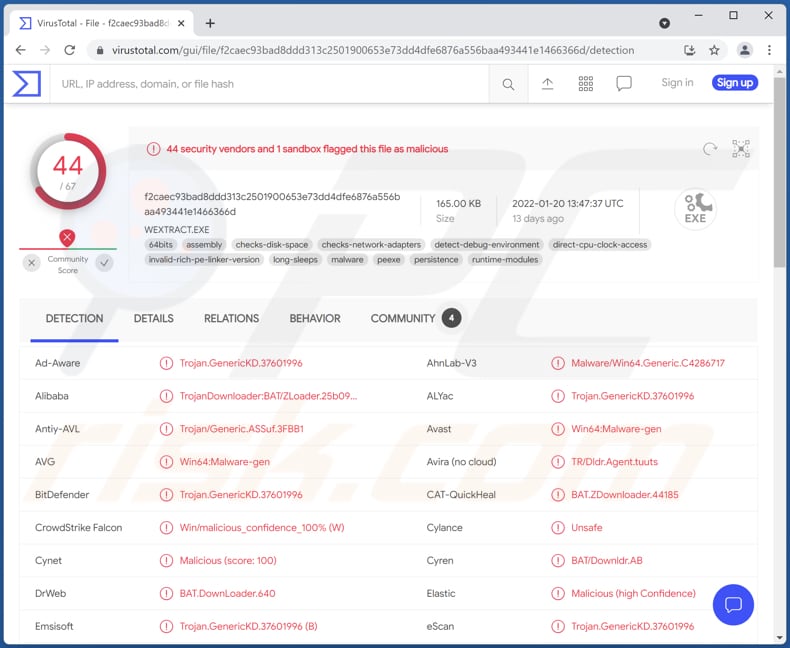Click the invalid-rich-pe-linker-version tag
Viewport: 790px width, 648px height.
pyautogui.click(x=204, y=260)
